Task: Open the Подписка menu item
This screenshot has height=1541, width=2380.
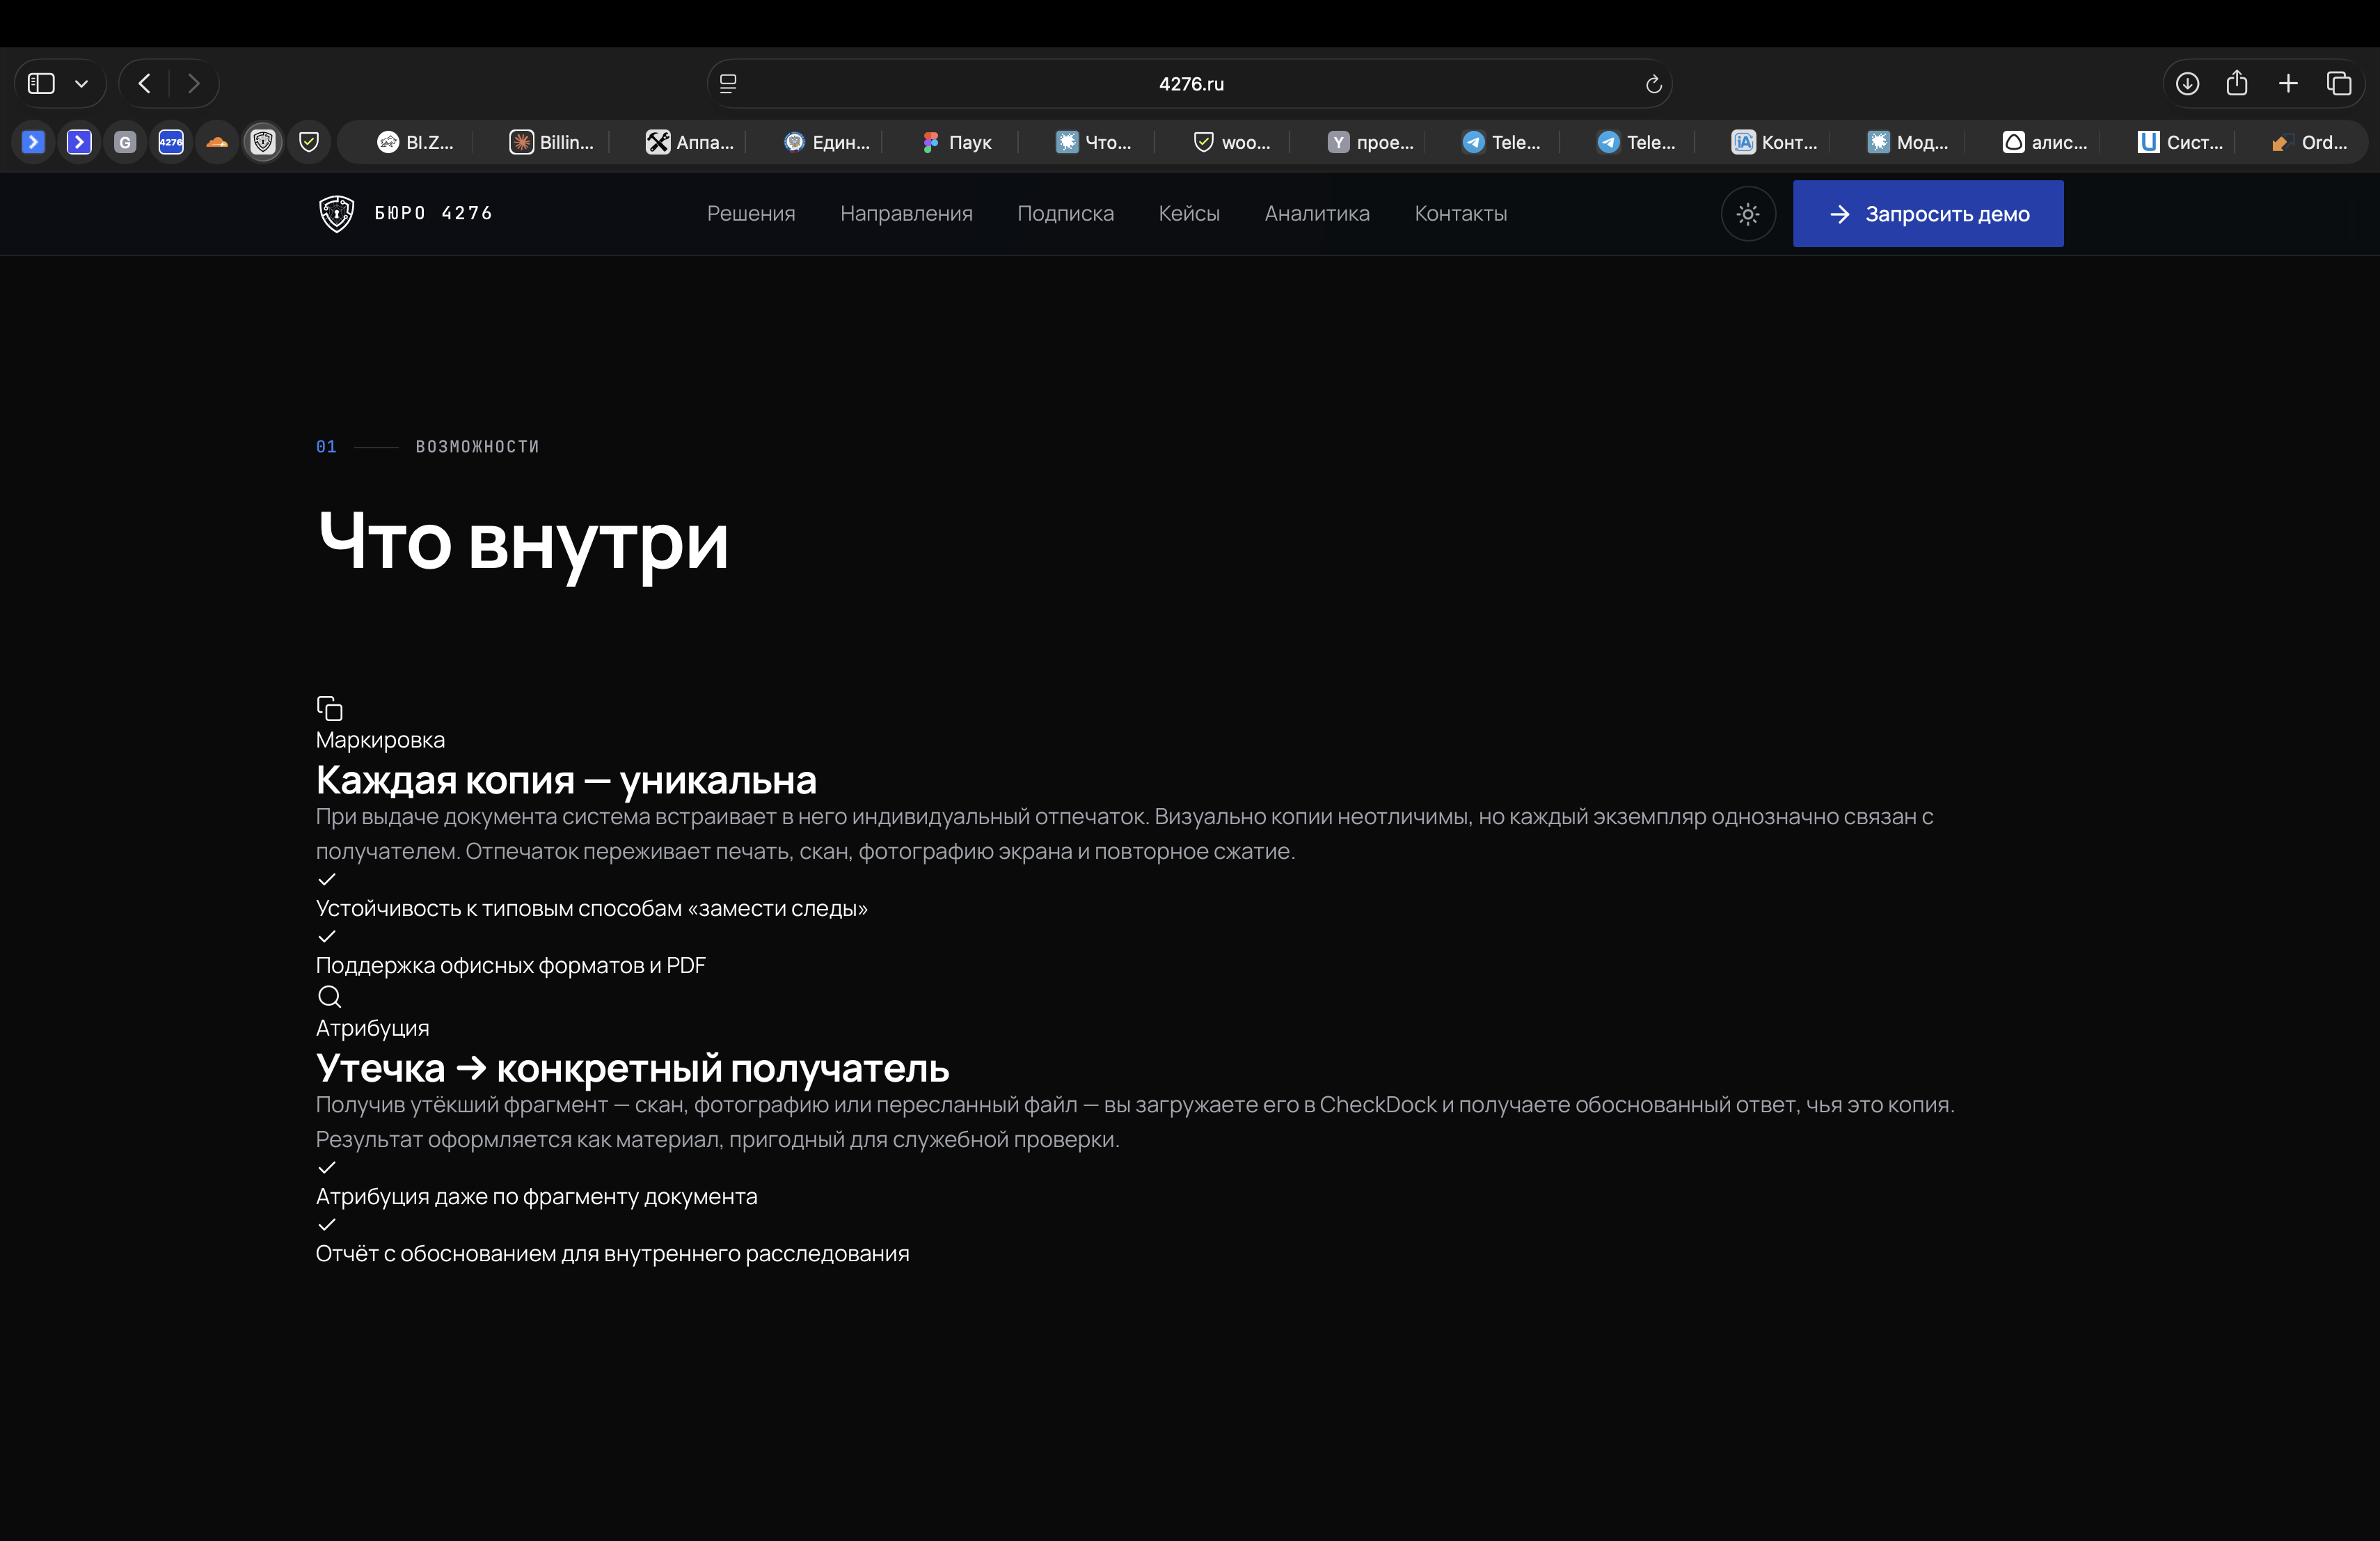Action: point(1065,213)
